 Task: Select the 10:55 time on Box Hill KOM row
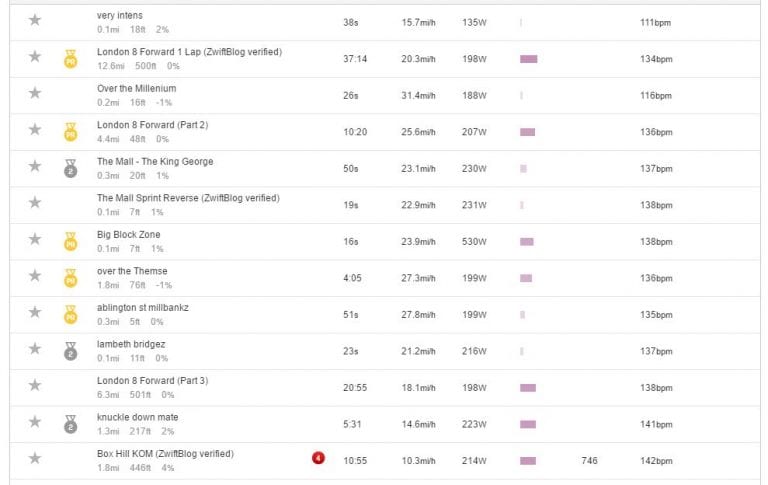click(355, 461)
